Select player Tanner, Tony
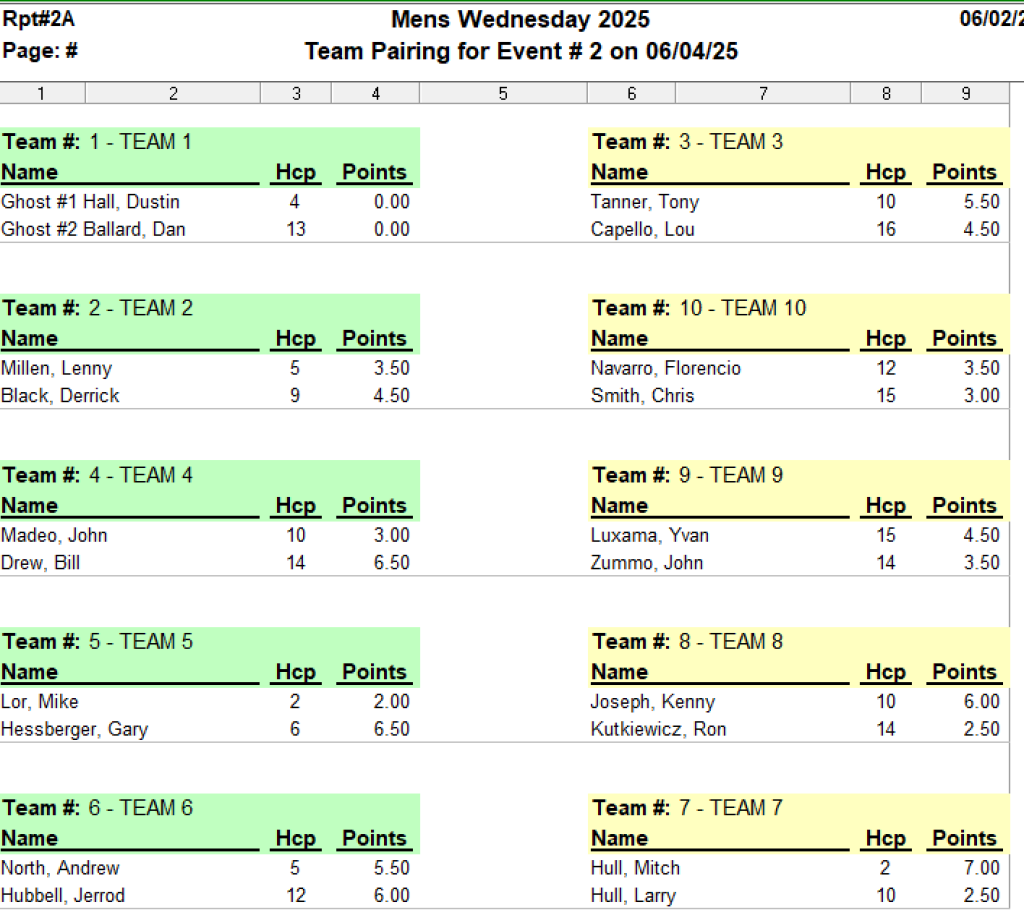This screenshot has width=1024, height=923. point(645,202)
